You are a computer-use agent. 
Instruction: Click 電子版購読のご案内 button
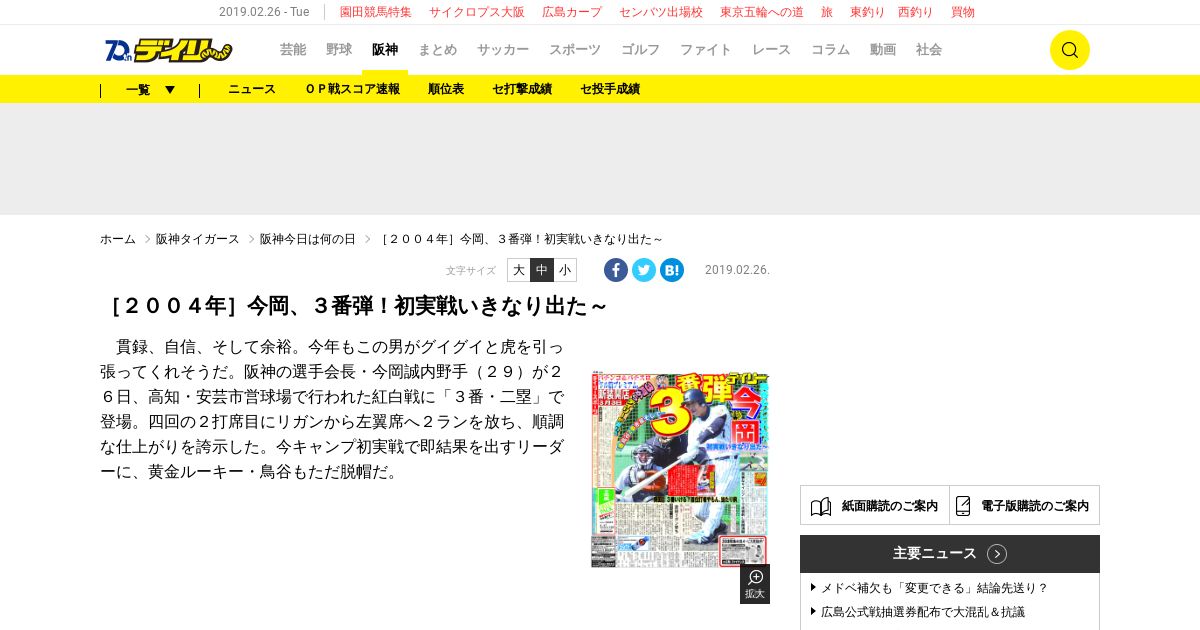click(x=1025, y=505)
